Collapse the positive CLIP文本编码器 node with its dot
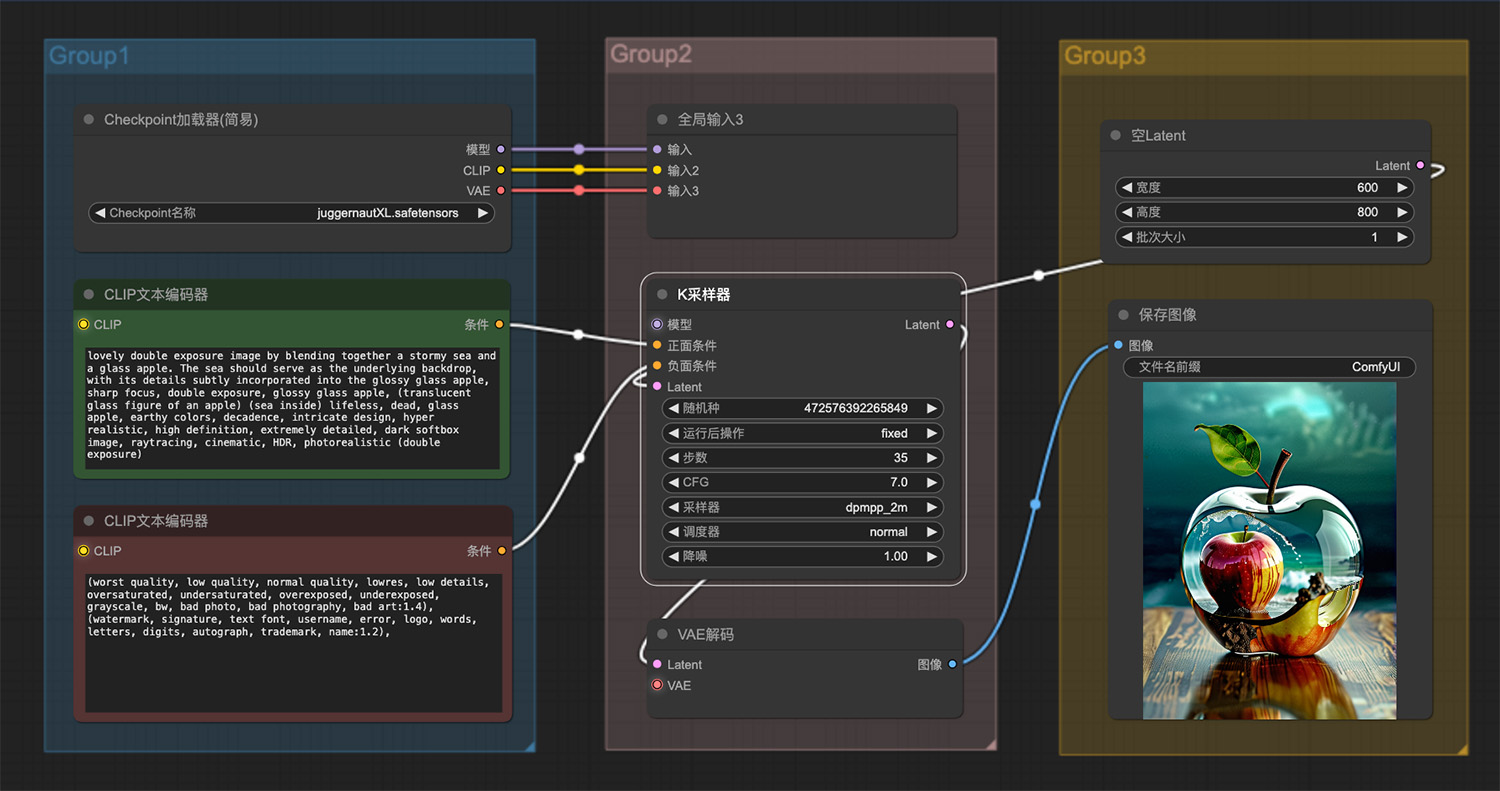This screenshot has height=791, width=1500. [x=89, y=295]
